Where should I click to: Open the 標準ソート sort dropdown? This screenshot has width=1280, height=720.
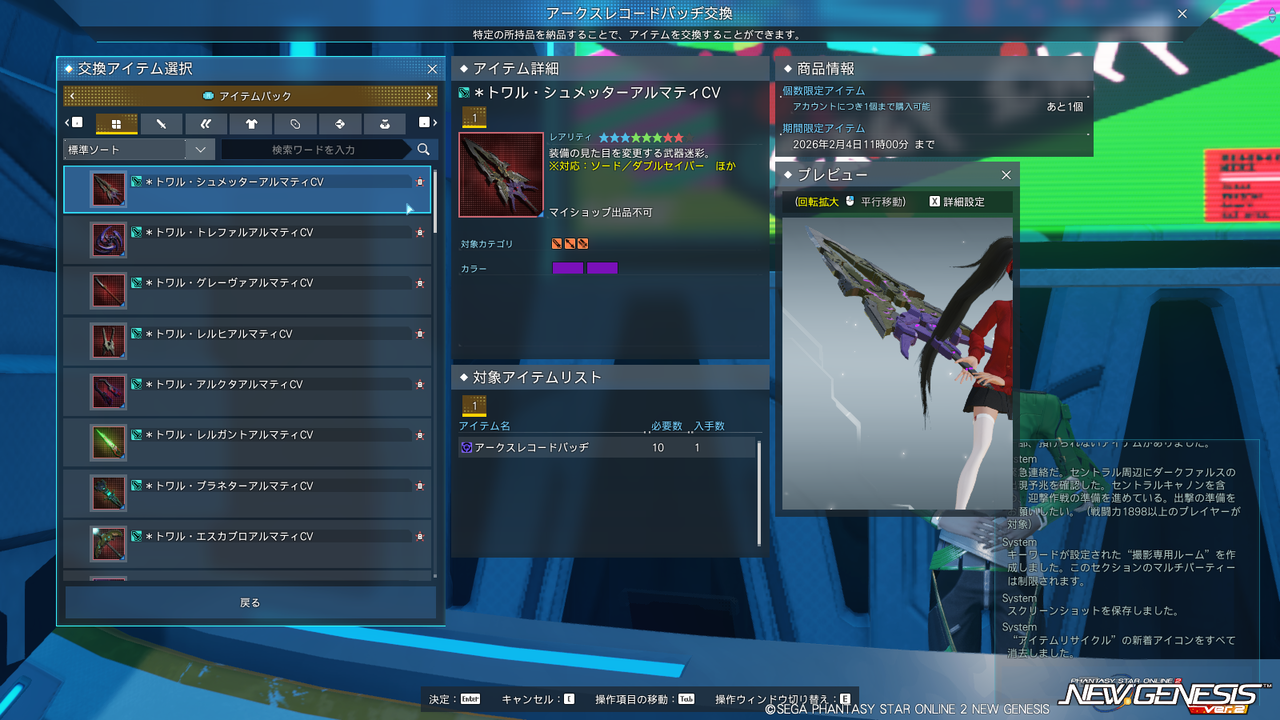coord(138,149)
